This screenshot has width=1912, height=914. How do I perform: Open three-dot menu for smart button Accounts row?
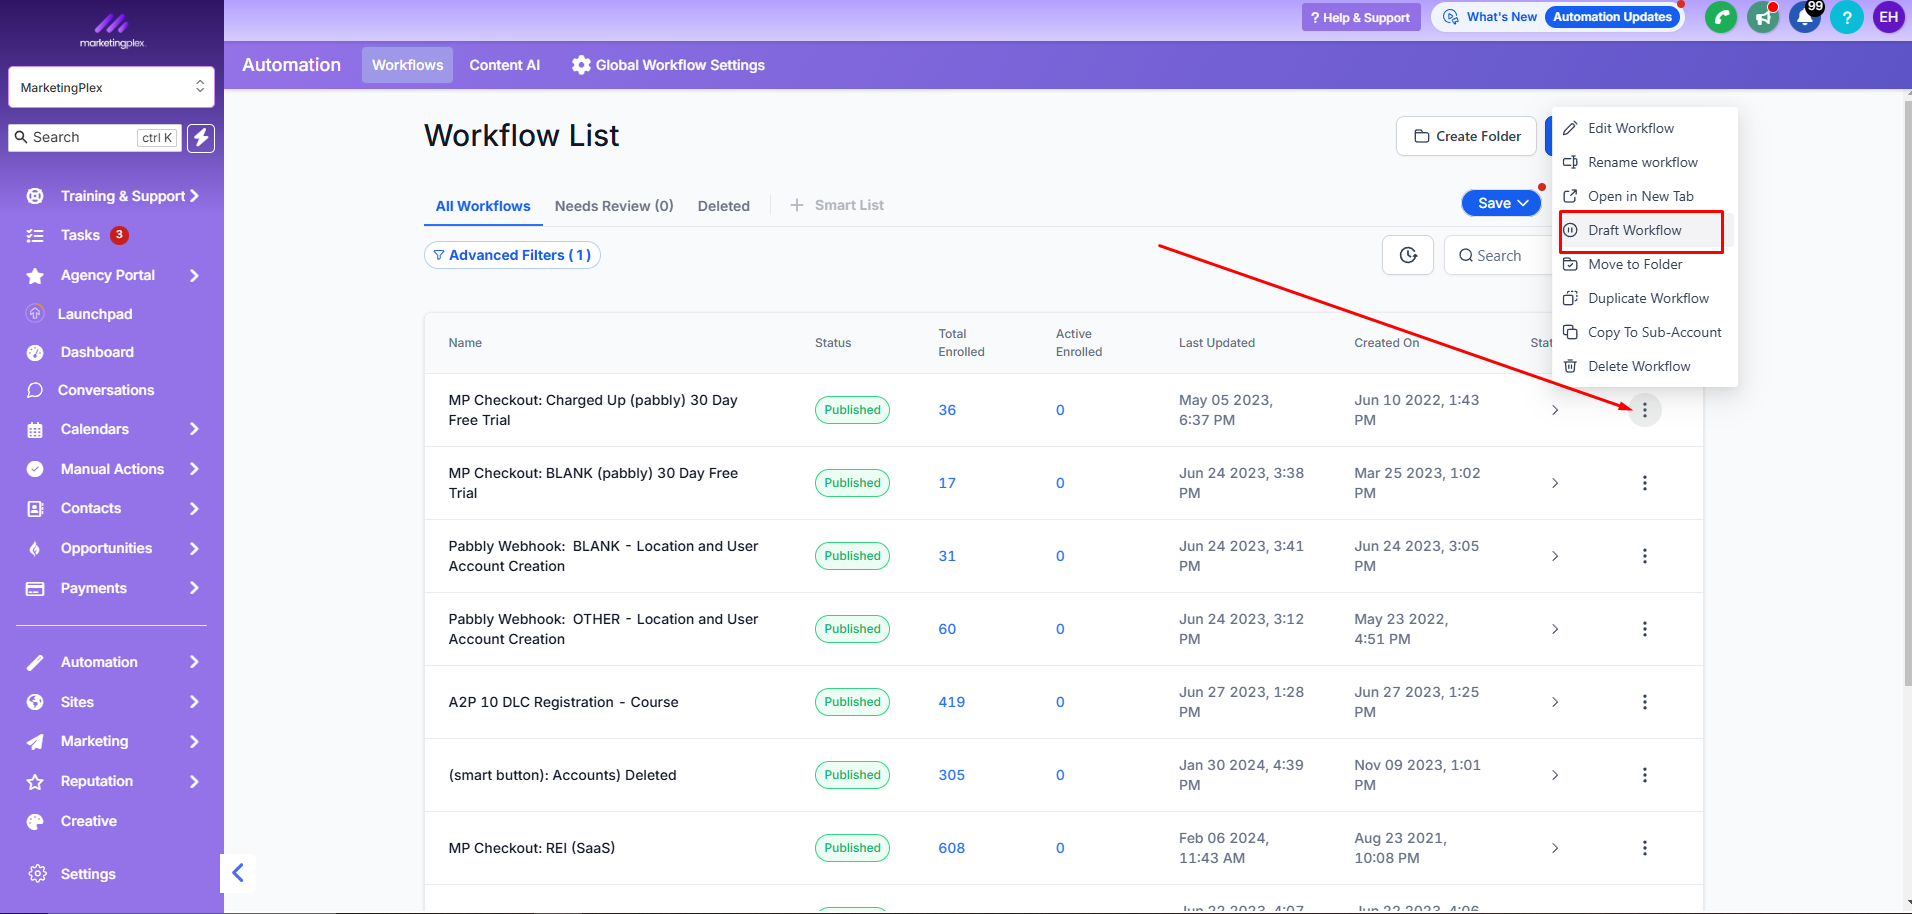click(x=1644, y=775)
